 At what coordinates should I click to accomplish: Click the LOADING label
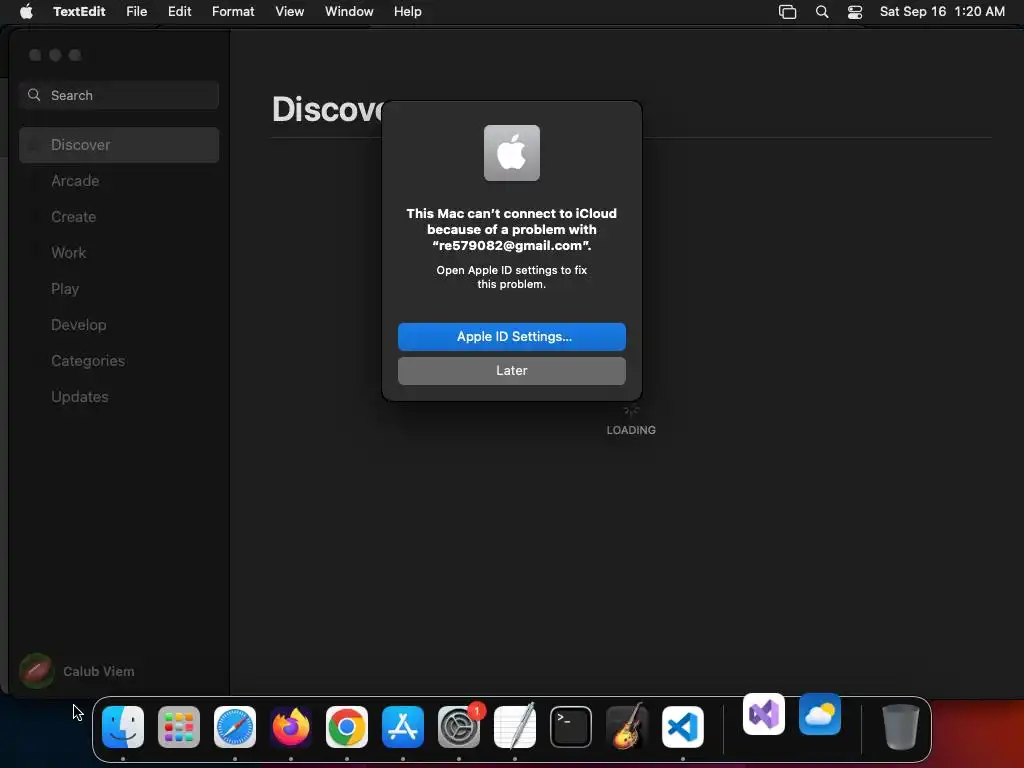pos(631,430)
